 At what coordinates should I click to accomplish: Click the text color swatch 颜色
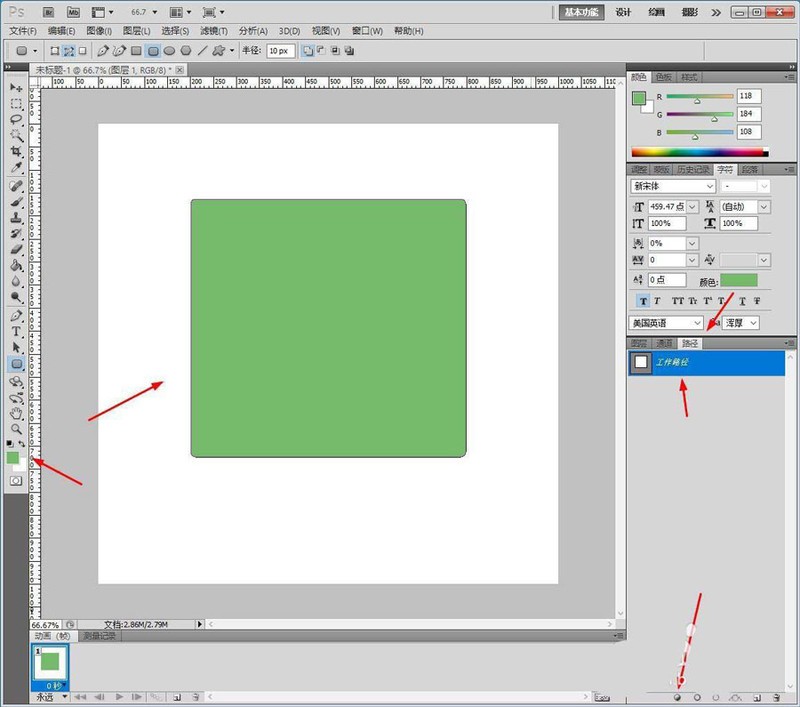739,280
